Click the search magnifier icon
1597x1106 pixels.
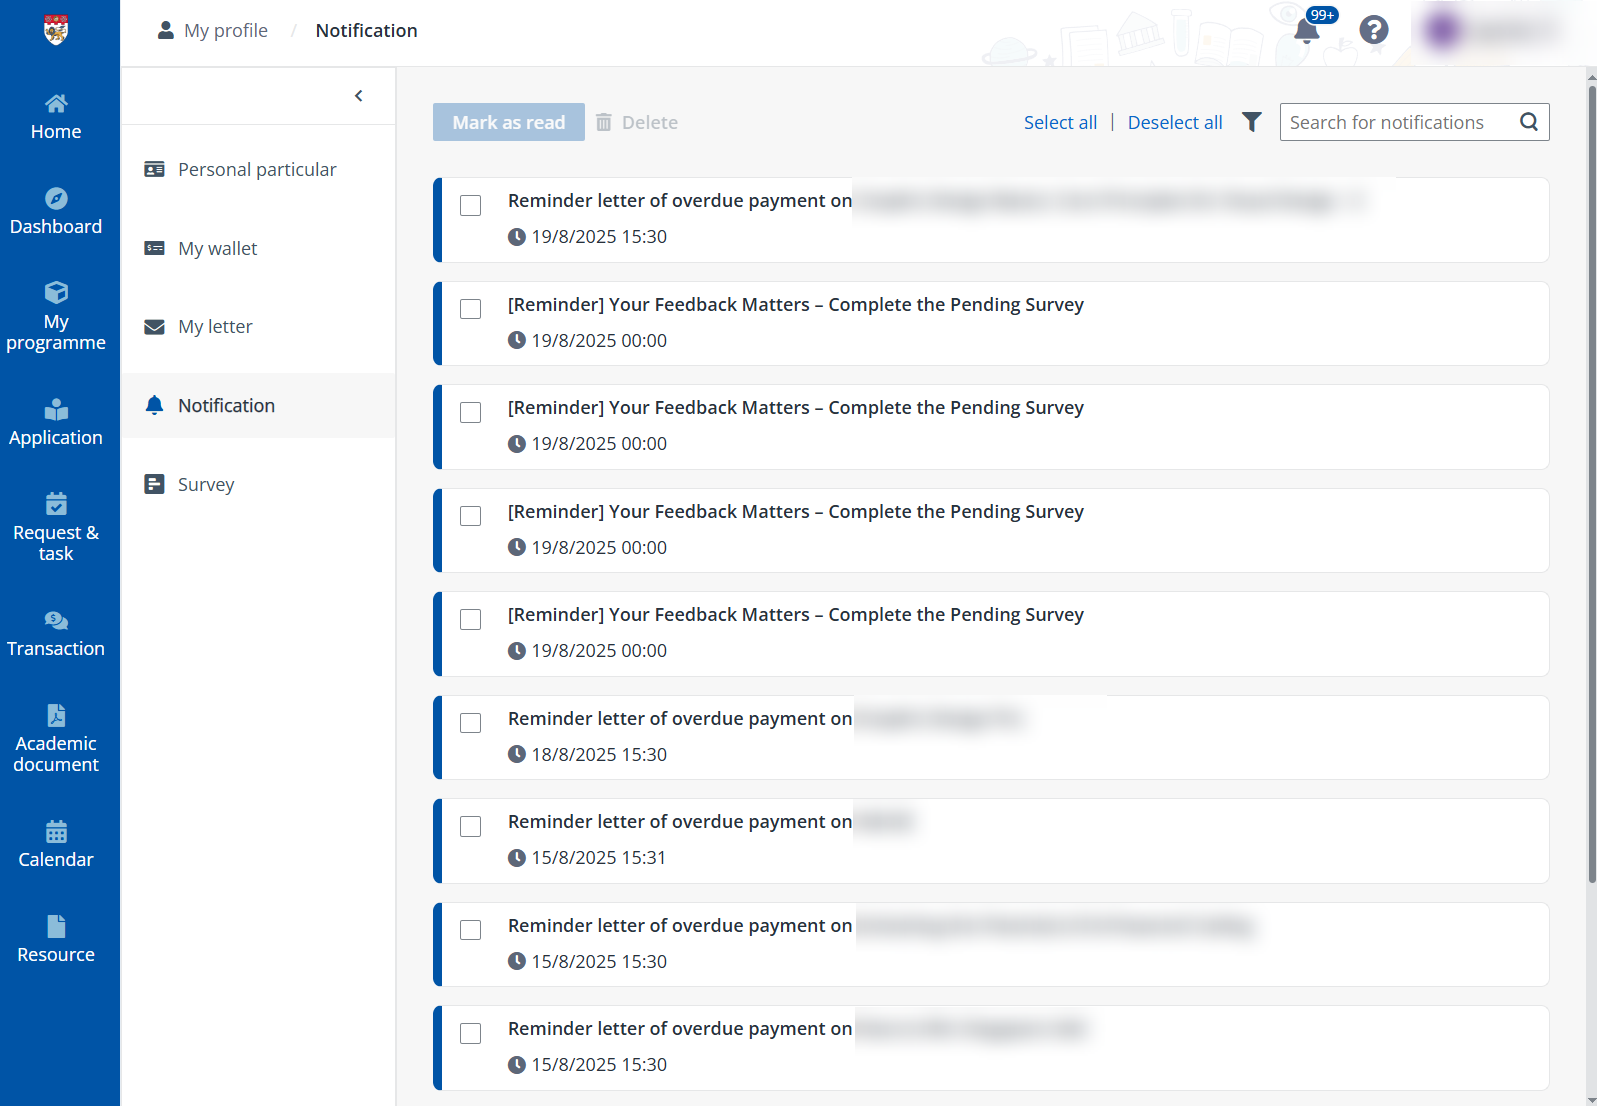click(1528, 122)
